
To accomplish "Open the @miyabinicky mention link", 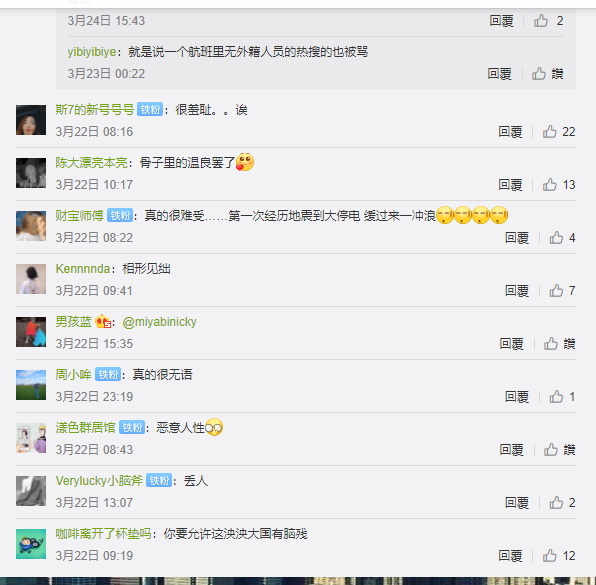I will point(159,322).
